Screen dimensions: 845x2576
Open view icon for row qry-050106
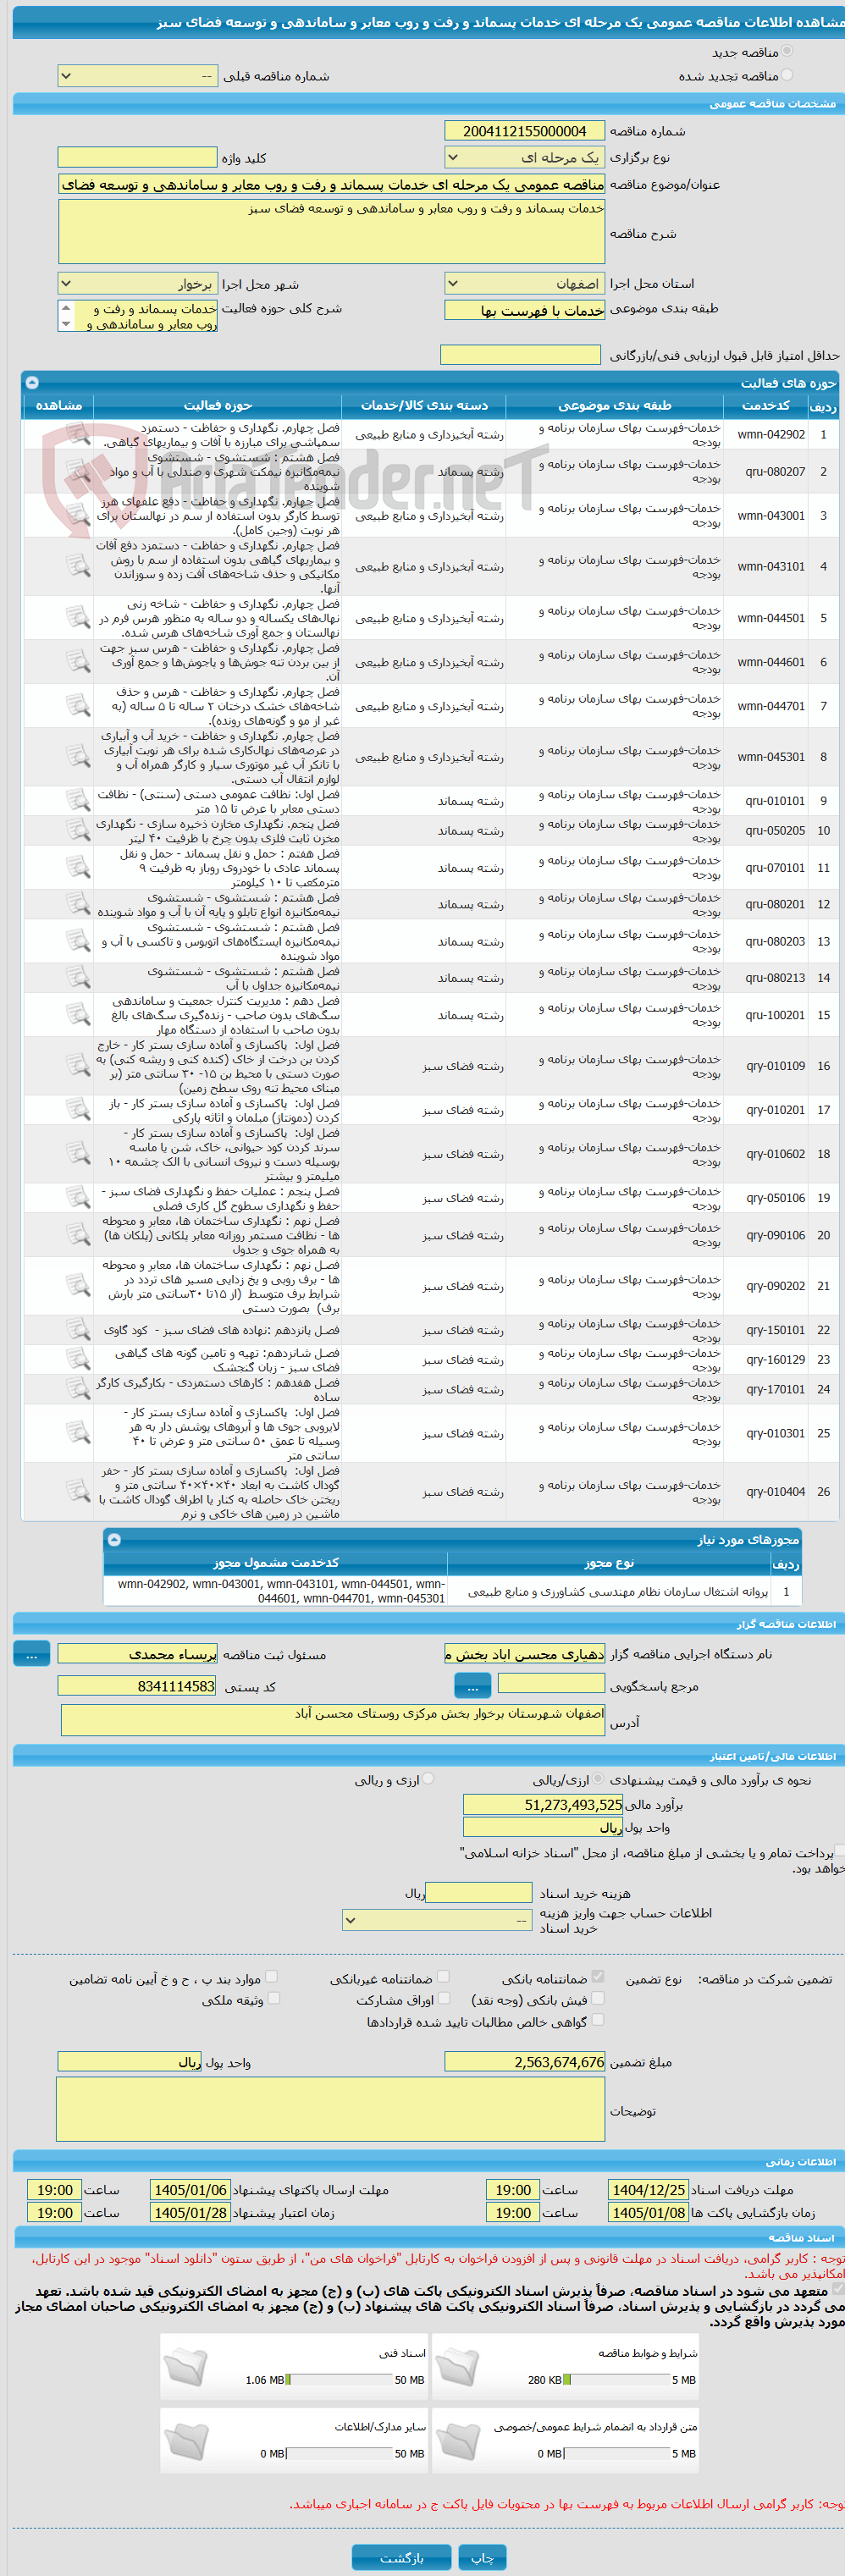[x=78, y=1198]
